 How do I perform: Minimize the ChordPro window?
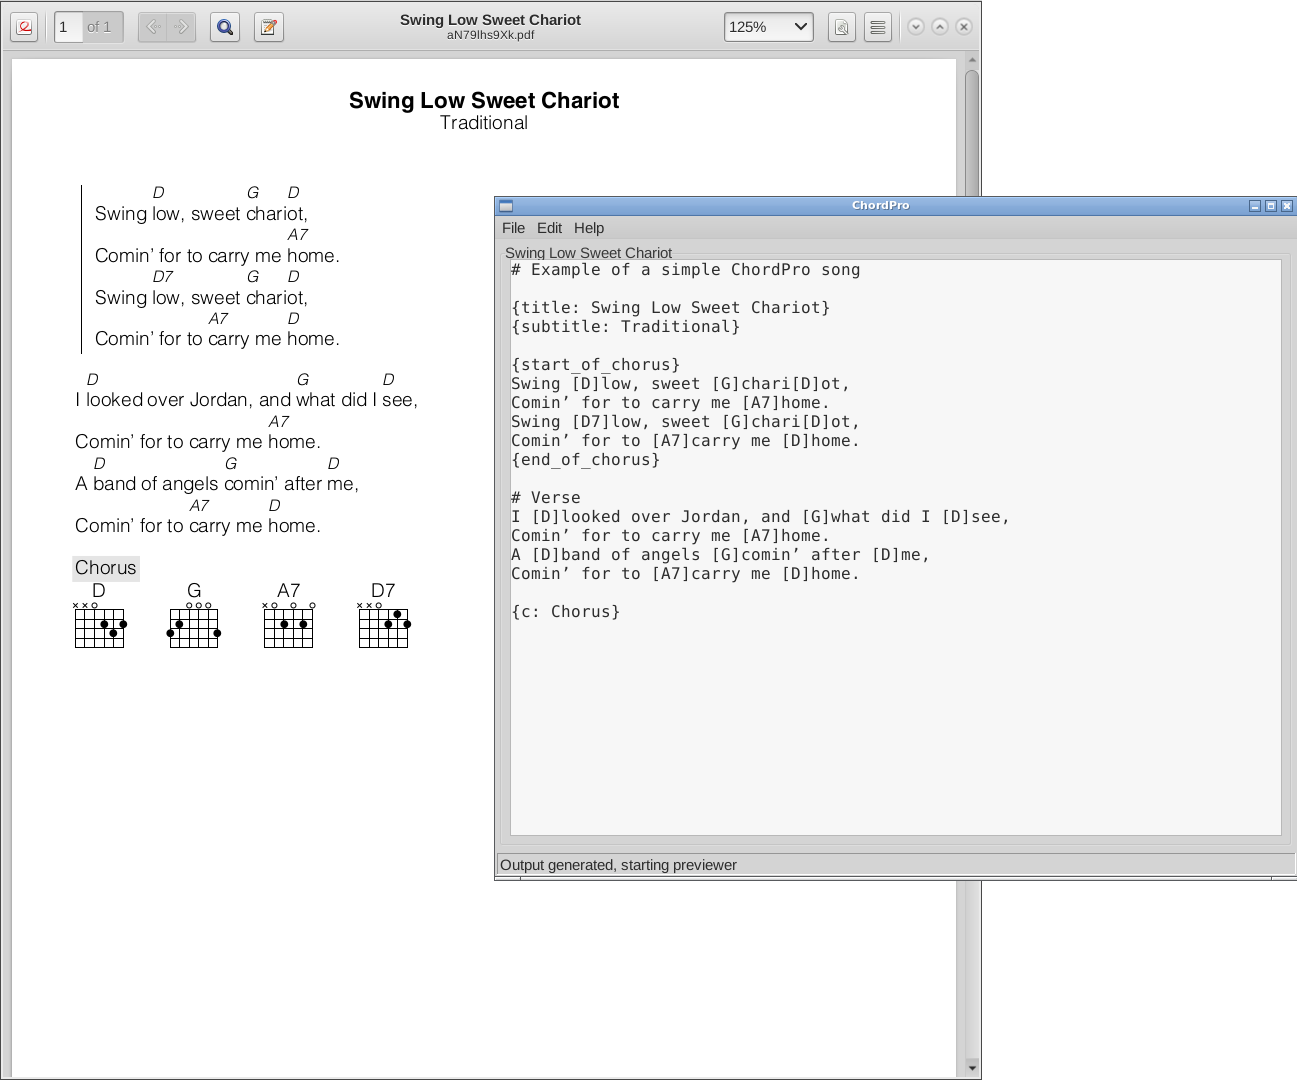click(1255, 206)
